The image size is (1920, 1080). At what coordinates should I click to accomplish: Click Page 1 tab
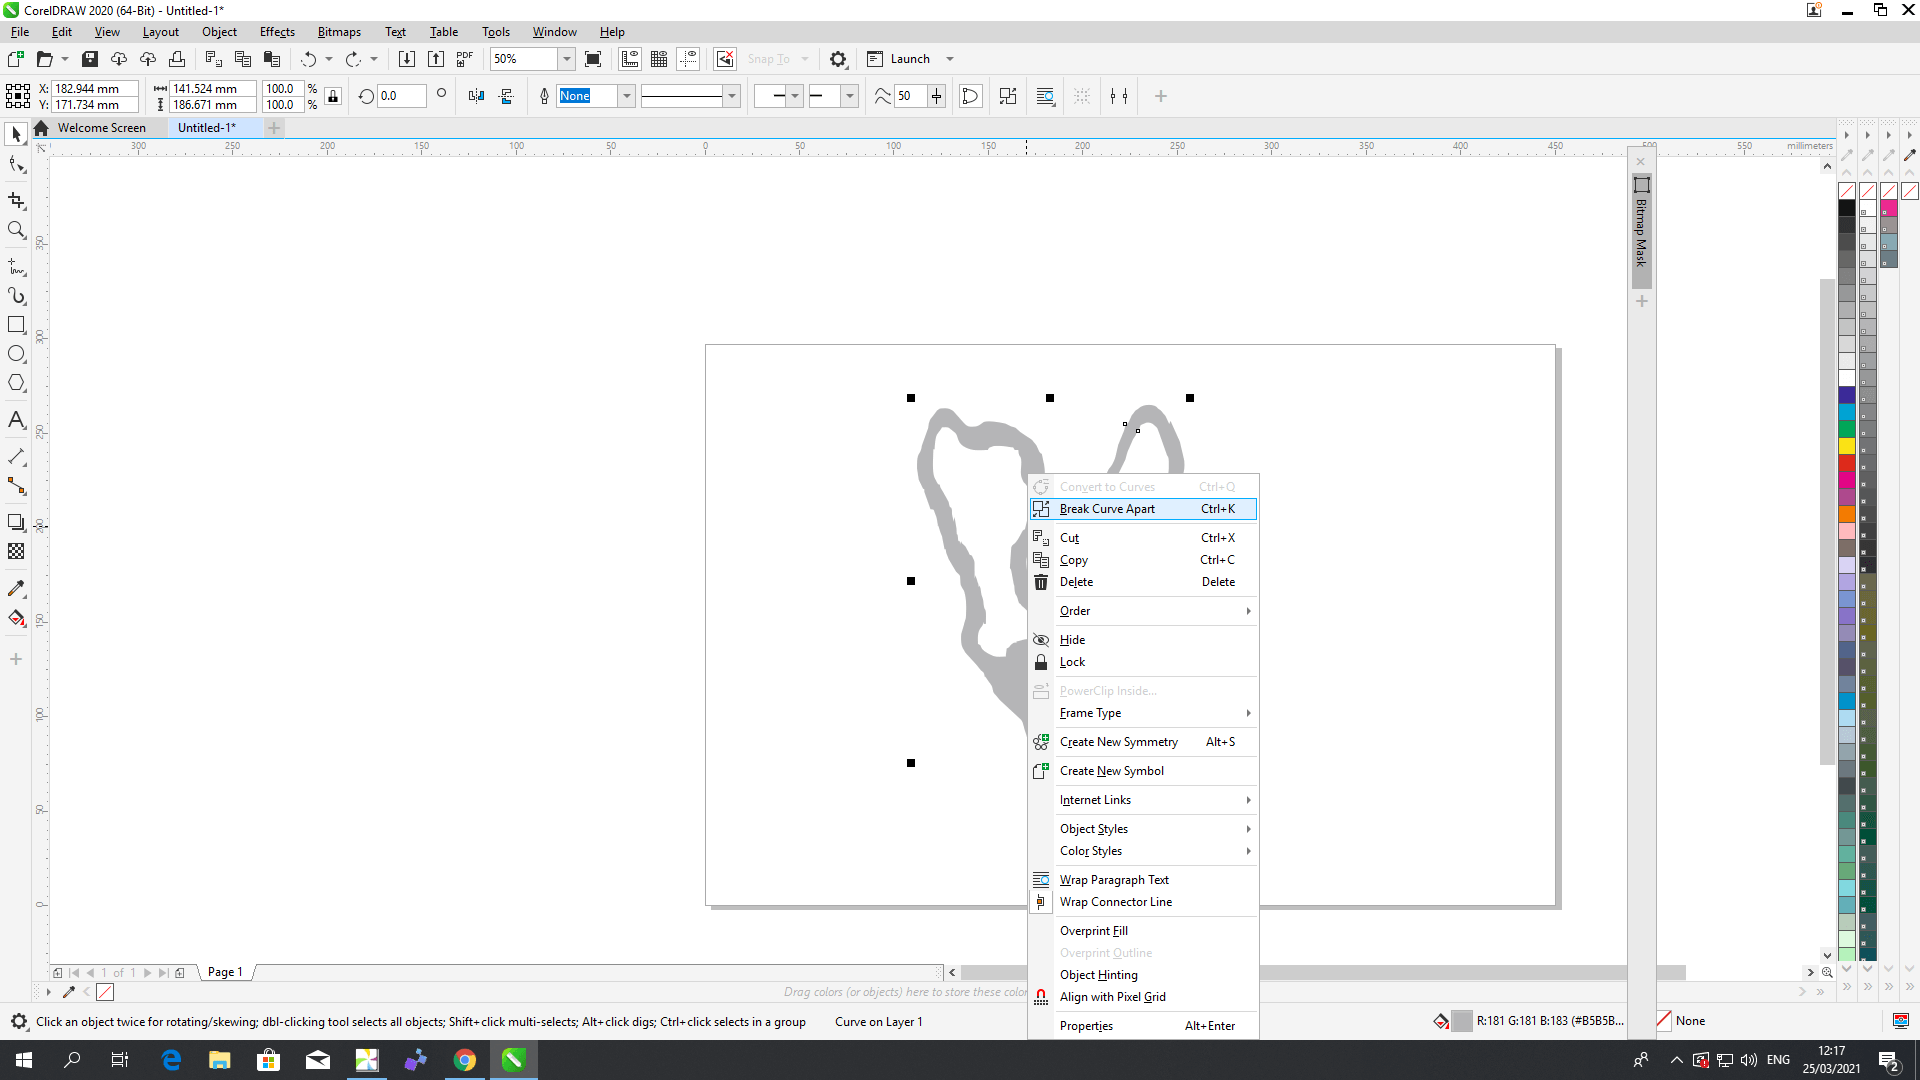pos(225,972)
